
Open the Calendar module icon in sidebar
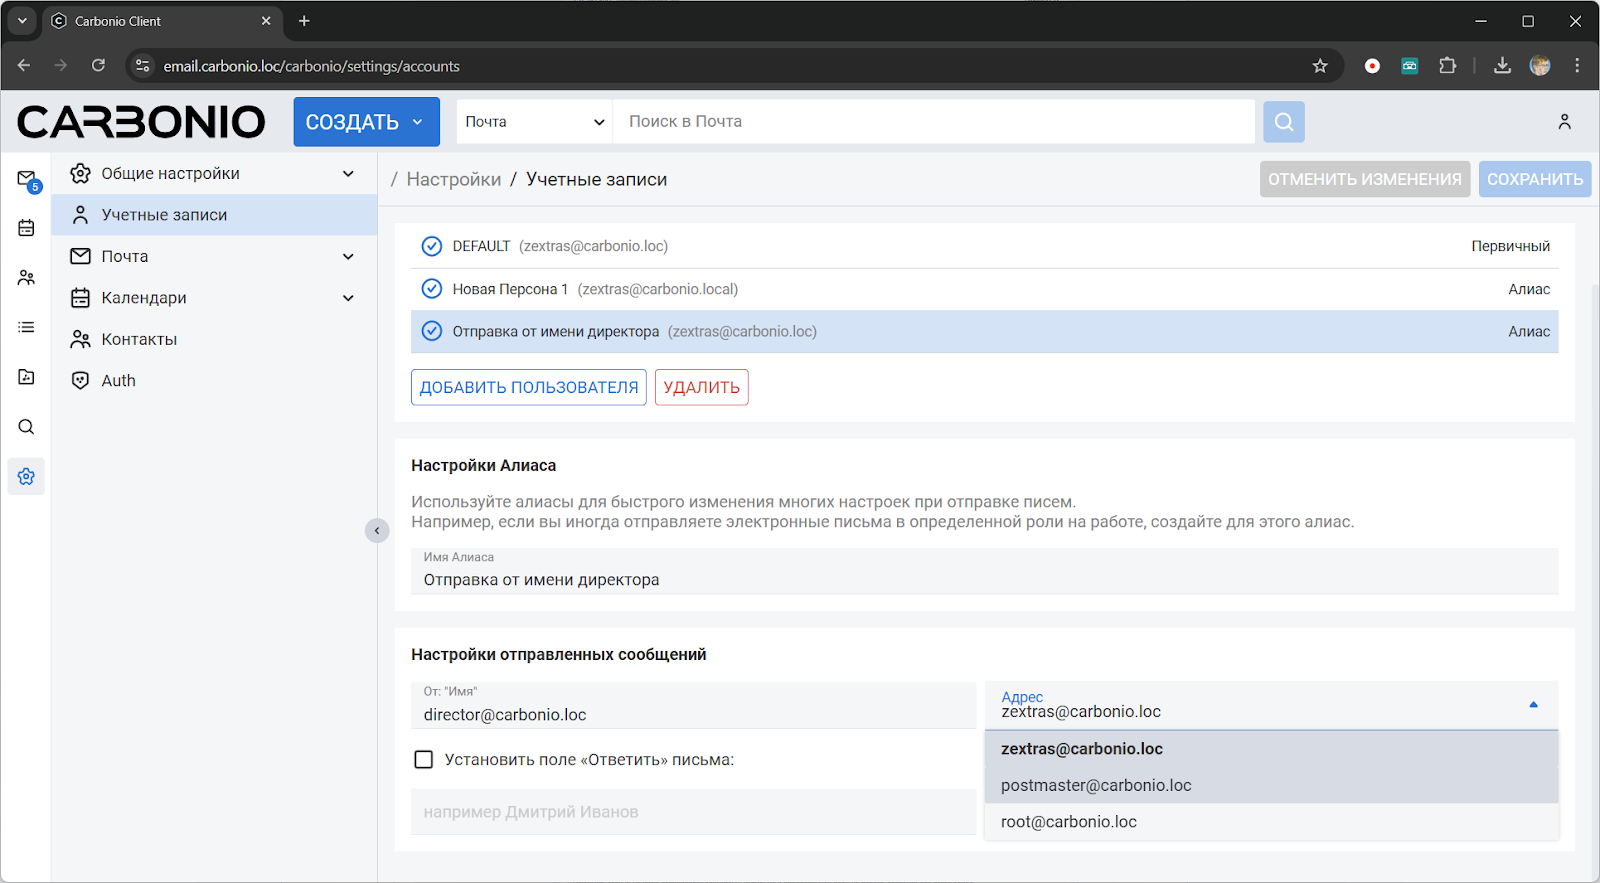point(26,228)
